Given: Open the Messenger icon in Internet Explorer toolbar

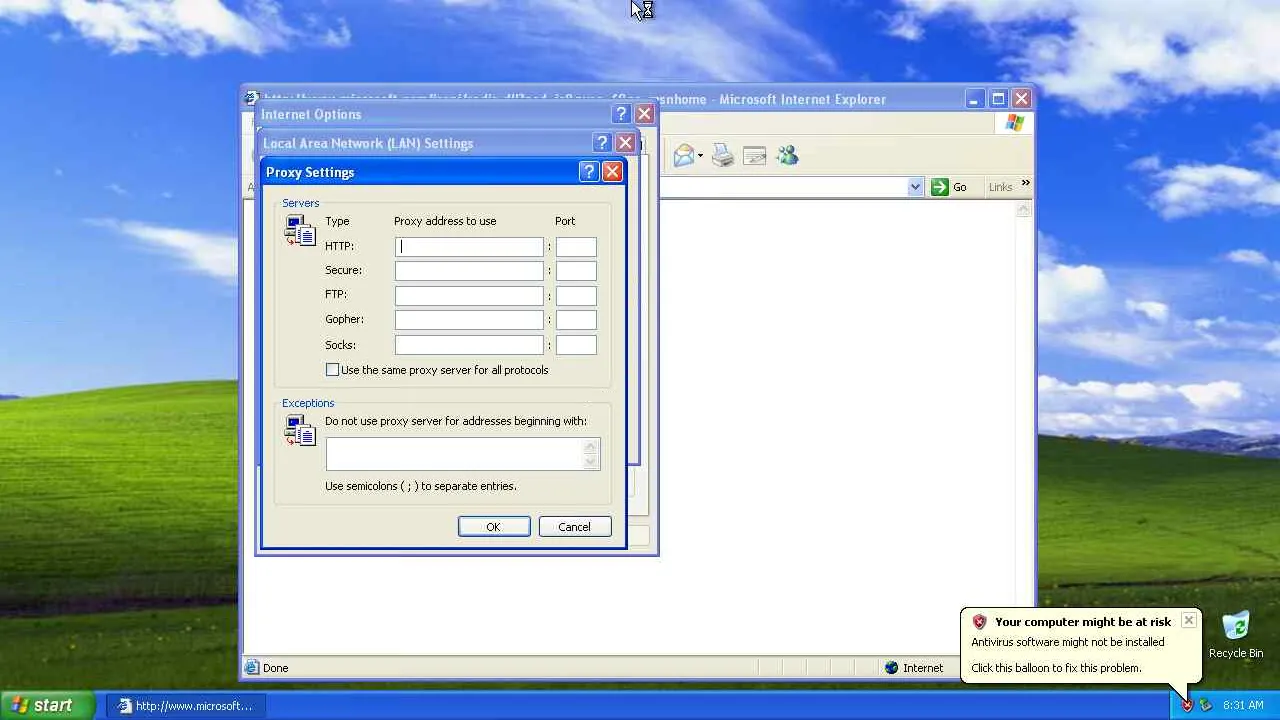Looking at the screenshot, I should (787, 156).
